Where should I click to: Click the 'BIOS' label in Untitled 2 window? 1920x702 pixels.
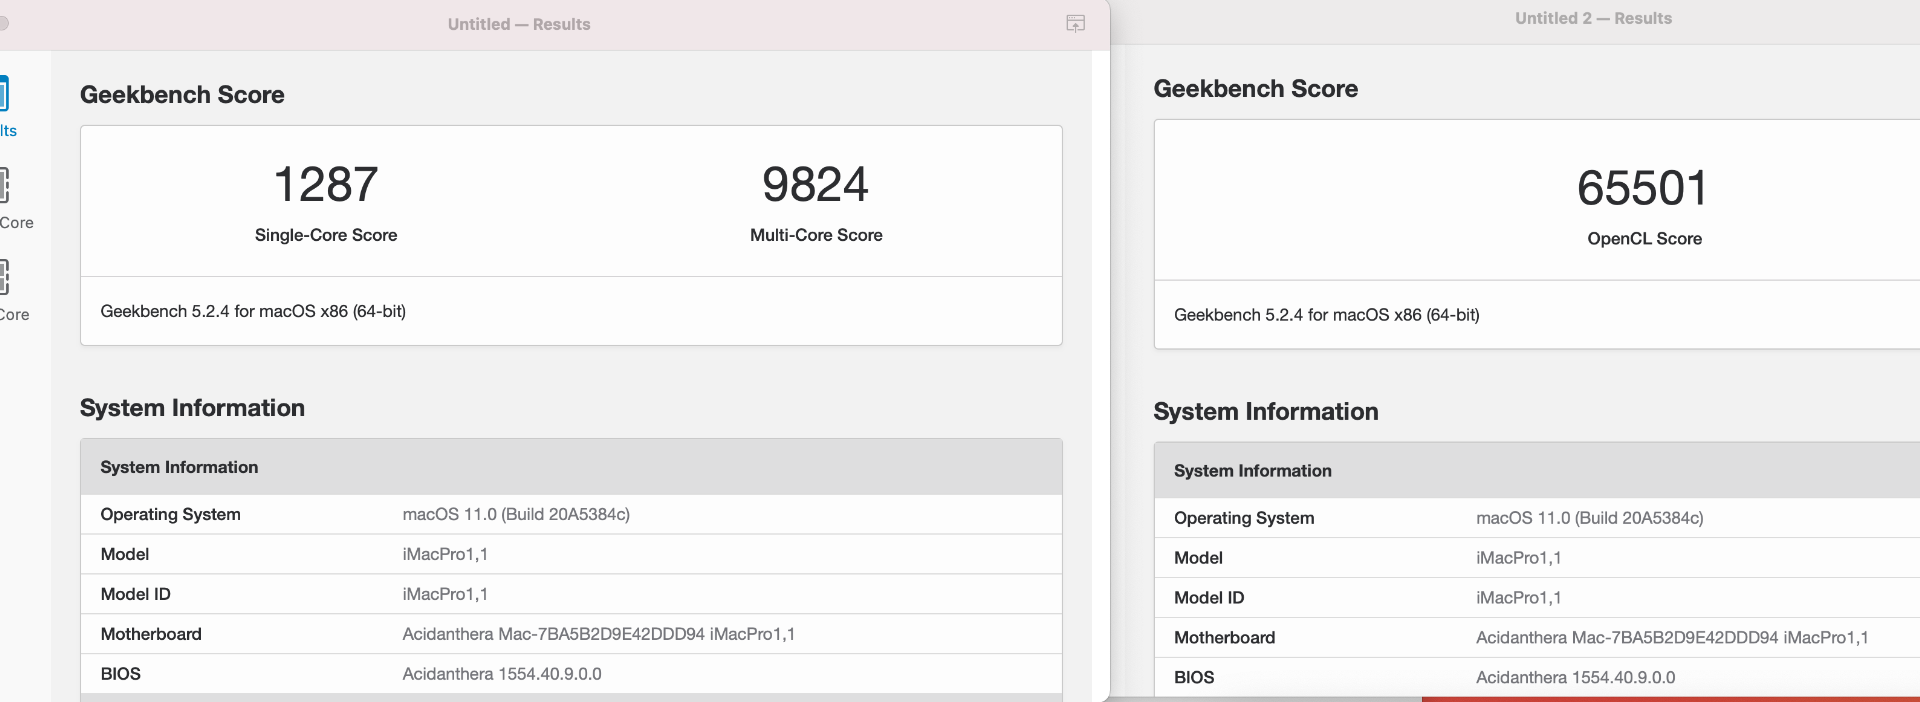[x=1195, y=678]
